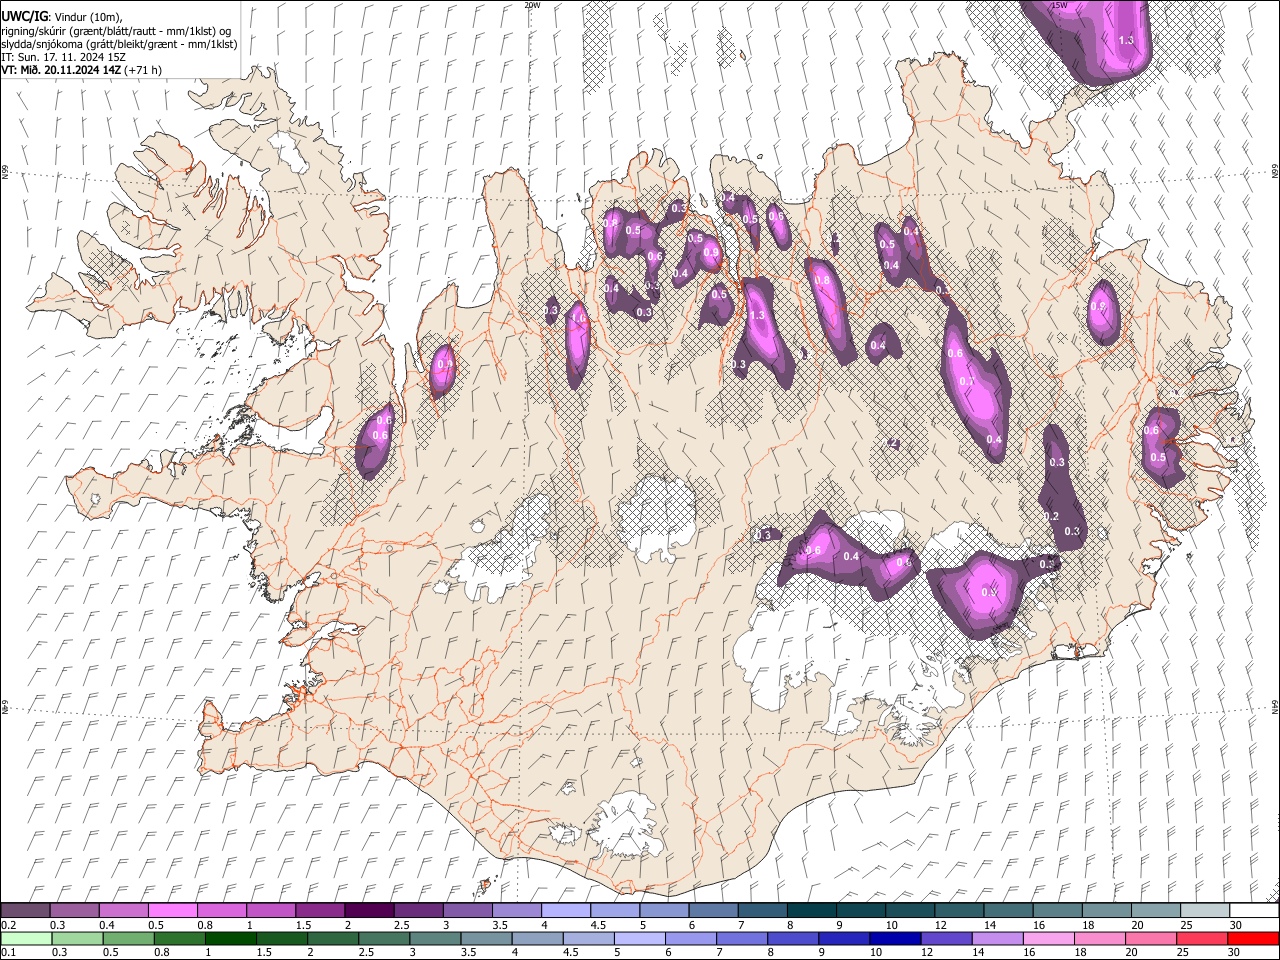
Task: Click the 25–30 red-pink swatch in lower legend
Action: [x=1203, y=938]
